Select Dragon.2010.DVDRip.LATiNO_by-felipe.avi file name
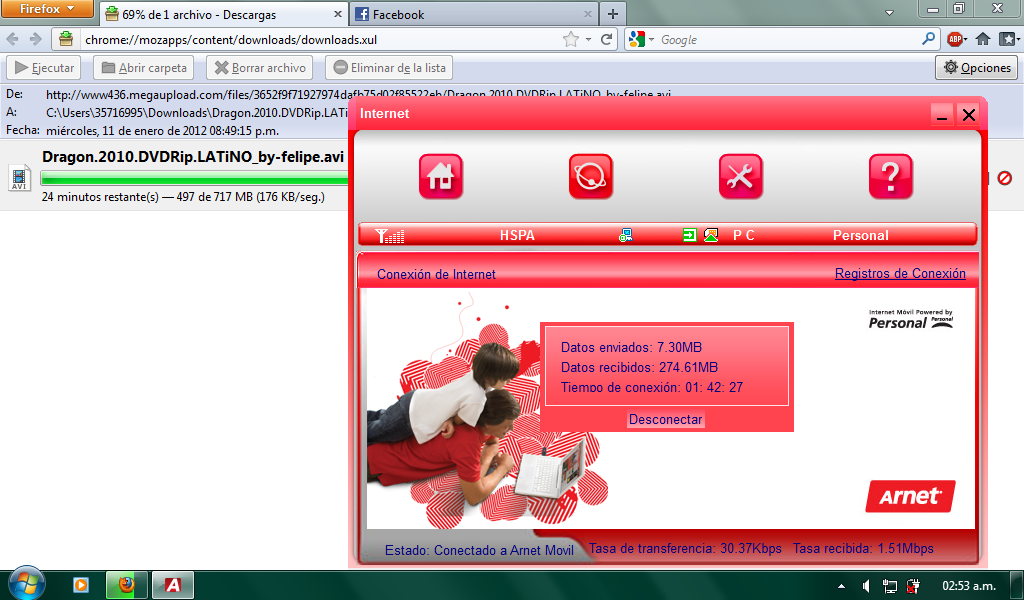The image size is (1024, 600). tap(193, 157)
